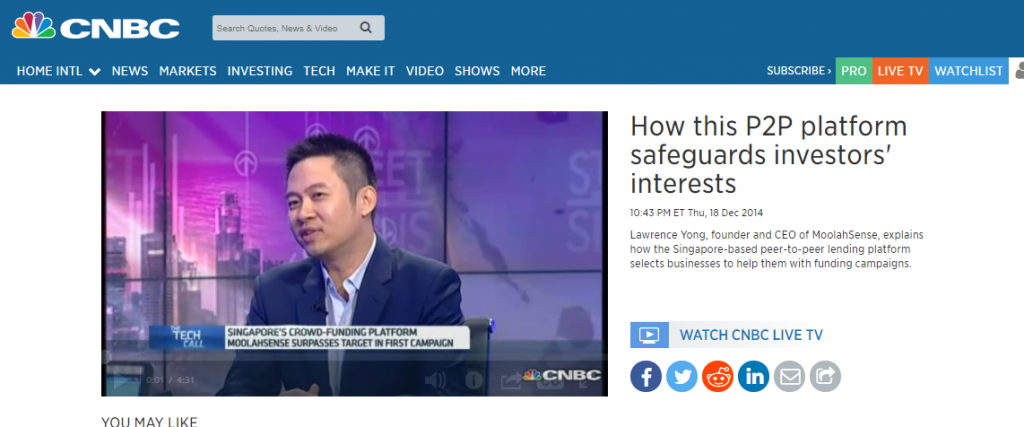Click the 'How this P2P platform' headline
This screenshot has width=1024, height=427.
(769, 155)
